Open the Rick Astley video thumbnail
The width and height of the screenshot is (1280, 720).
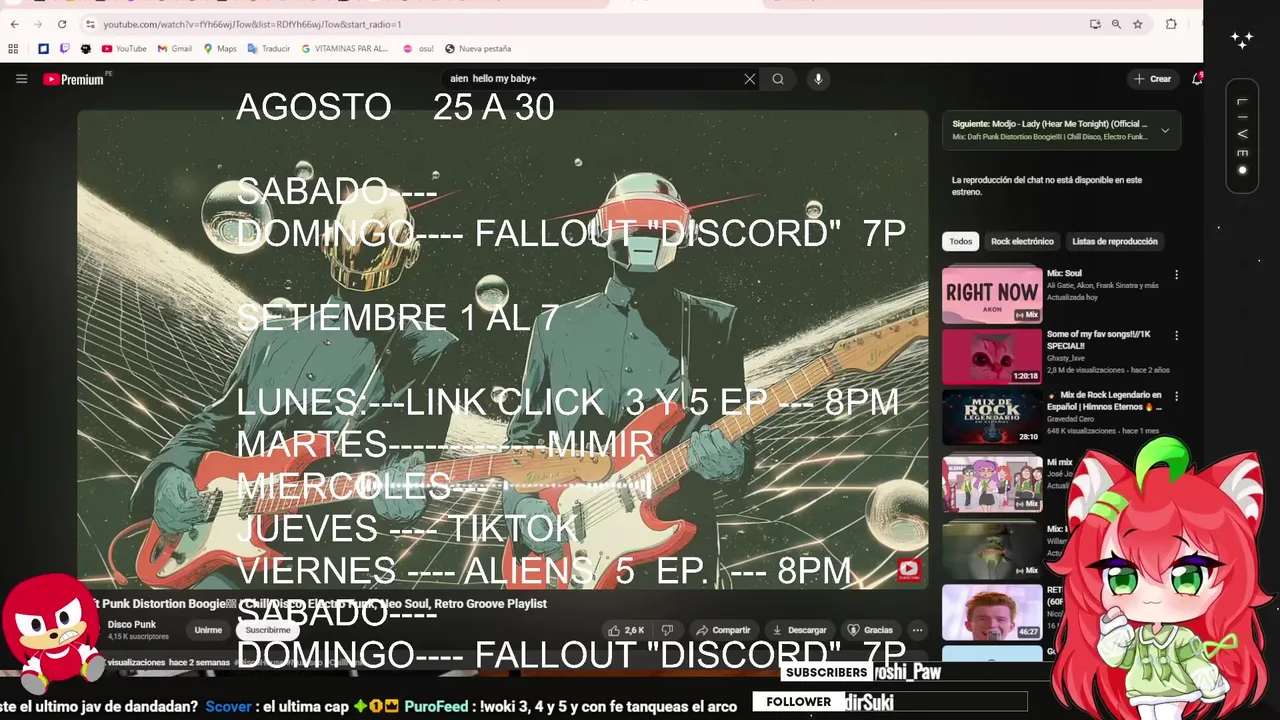pyautogui.click(x=992, y=612)
